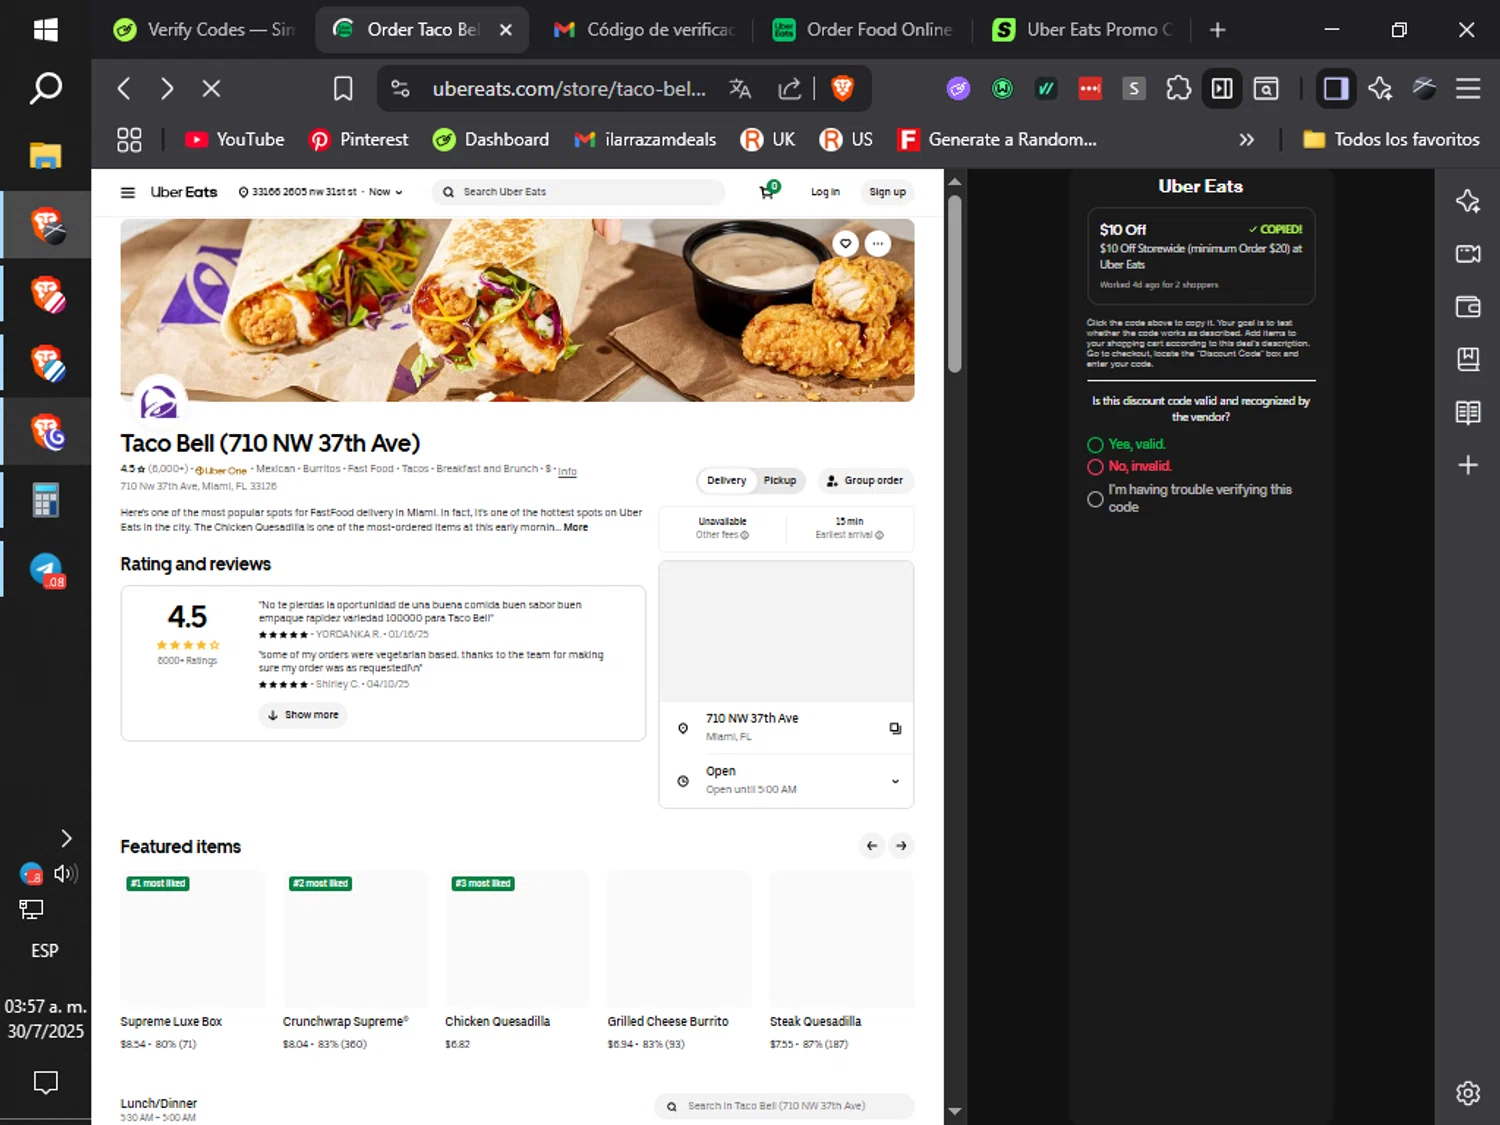
Task: Open the YouTube bookmark
Action: pos(235,140)
